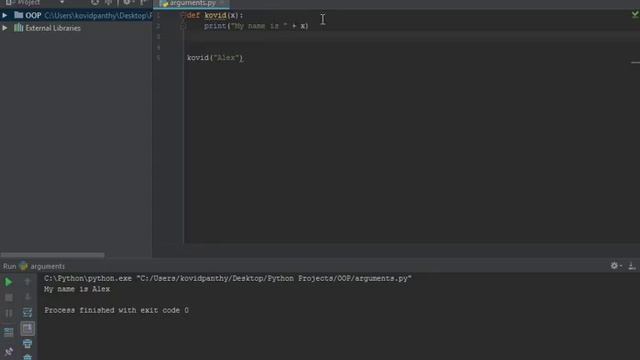Click the horizontal scrollbar in Project panel
This screenshot has height=360, width=640.
click(x=52, y=255)
